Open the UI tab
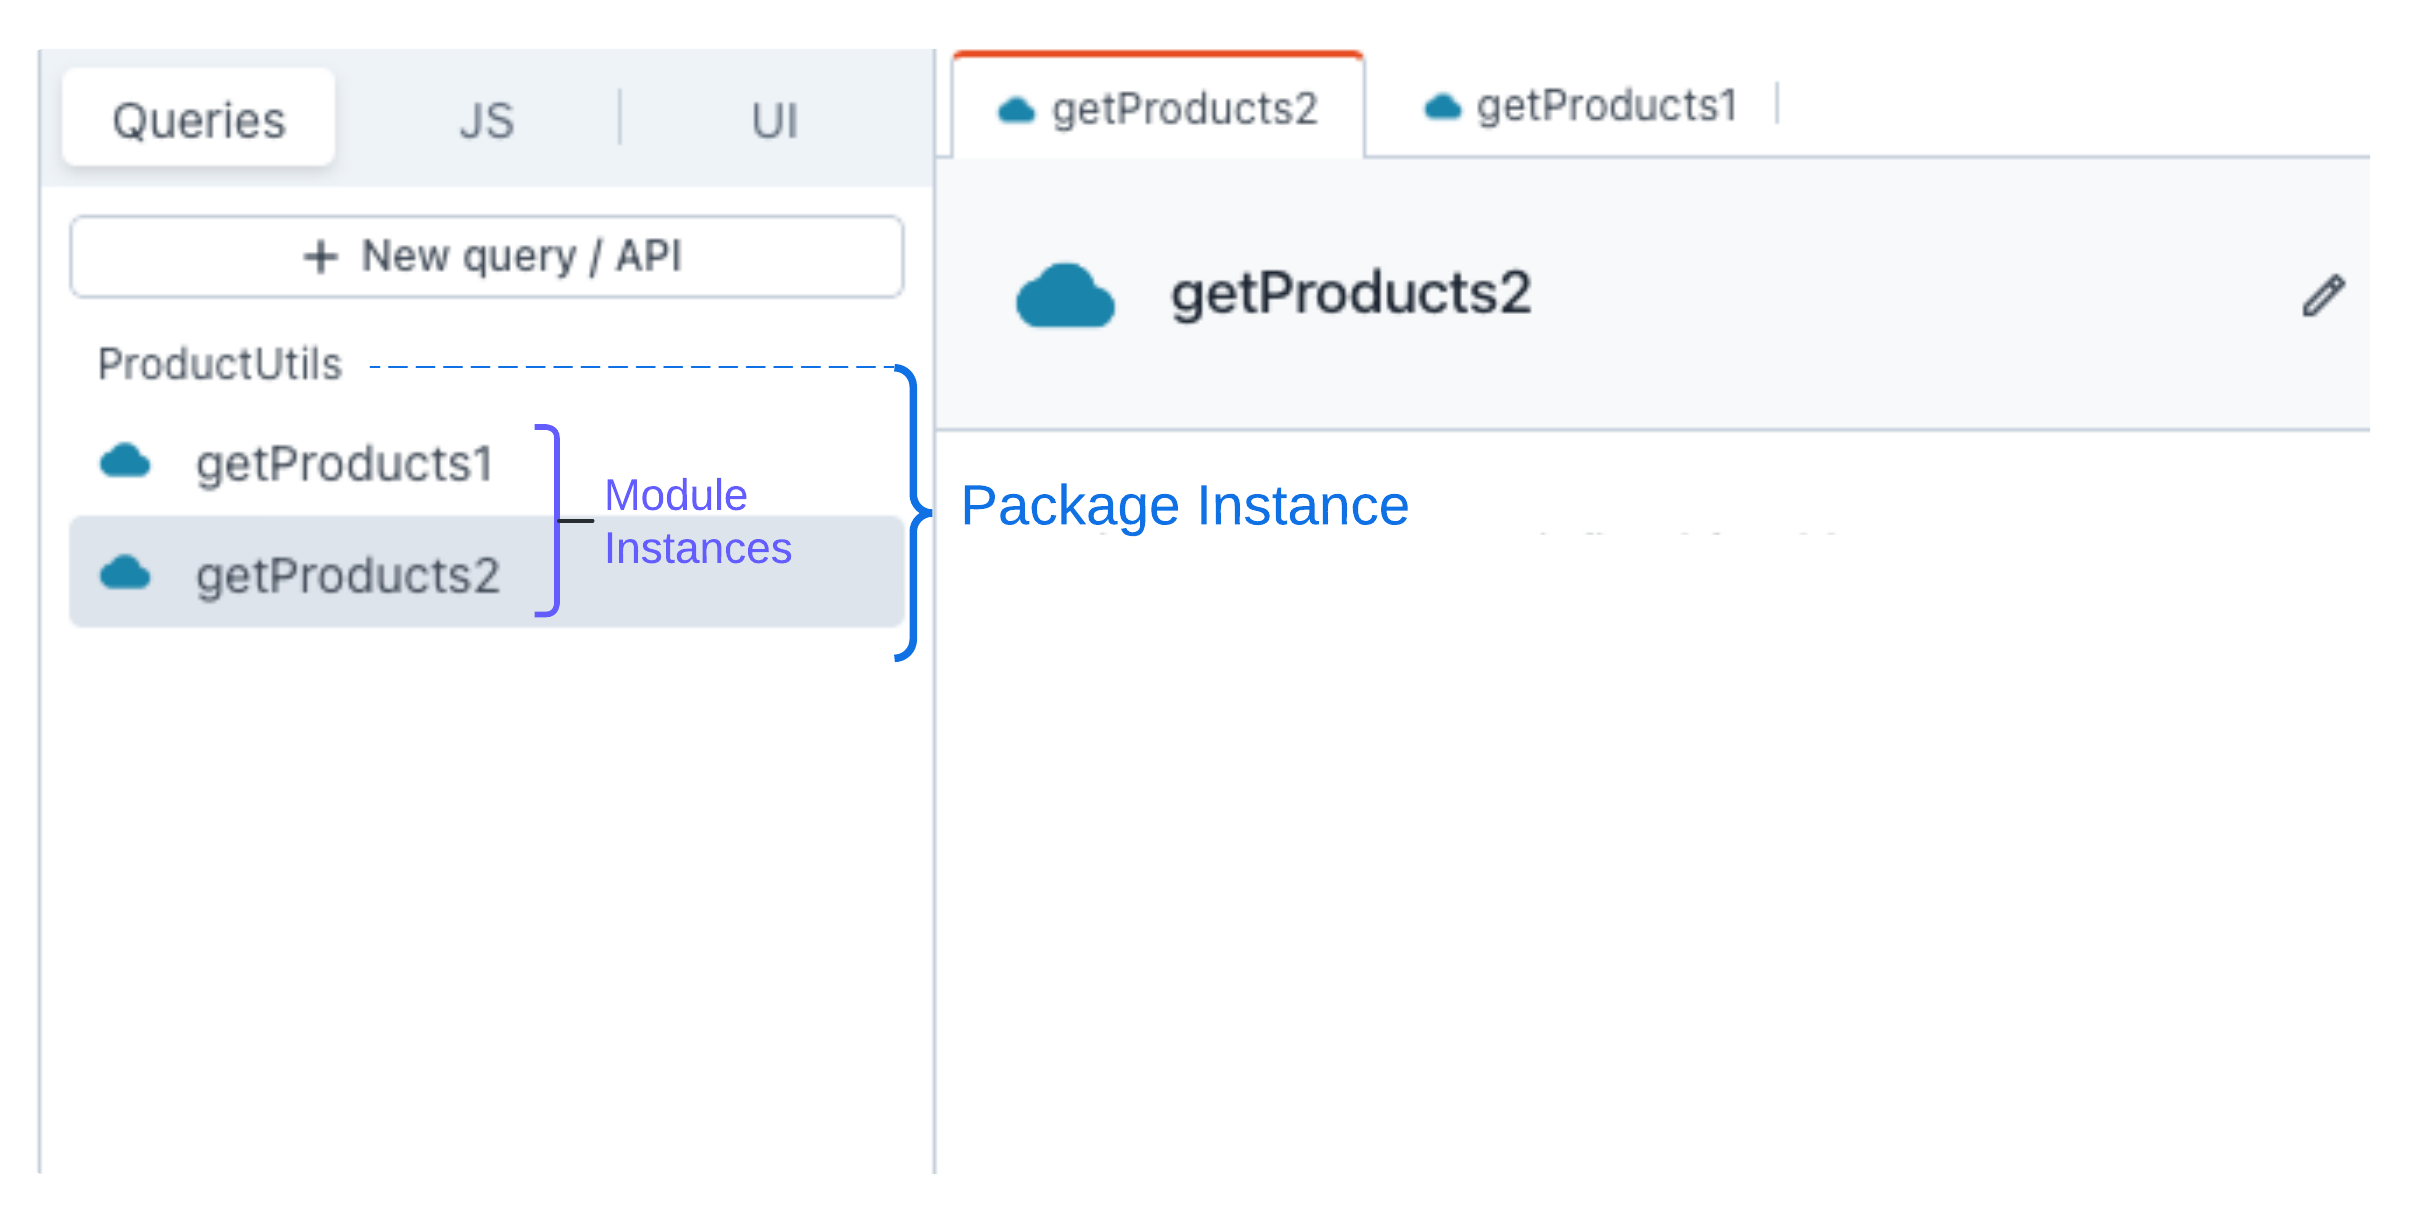Screen dimensions: 2413x1208 click(x=775, y=121)
